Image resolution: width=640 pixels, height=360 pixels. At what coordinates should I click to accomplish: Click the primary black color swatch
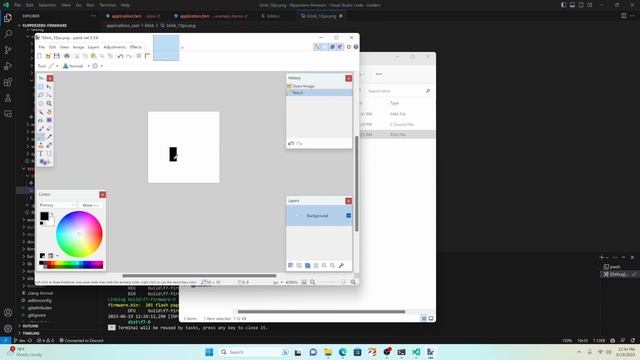point(44,216)
